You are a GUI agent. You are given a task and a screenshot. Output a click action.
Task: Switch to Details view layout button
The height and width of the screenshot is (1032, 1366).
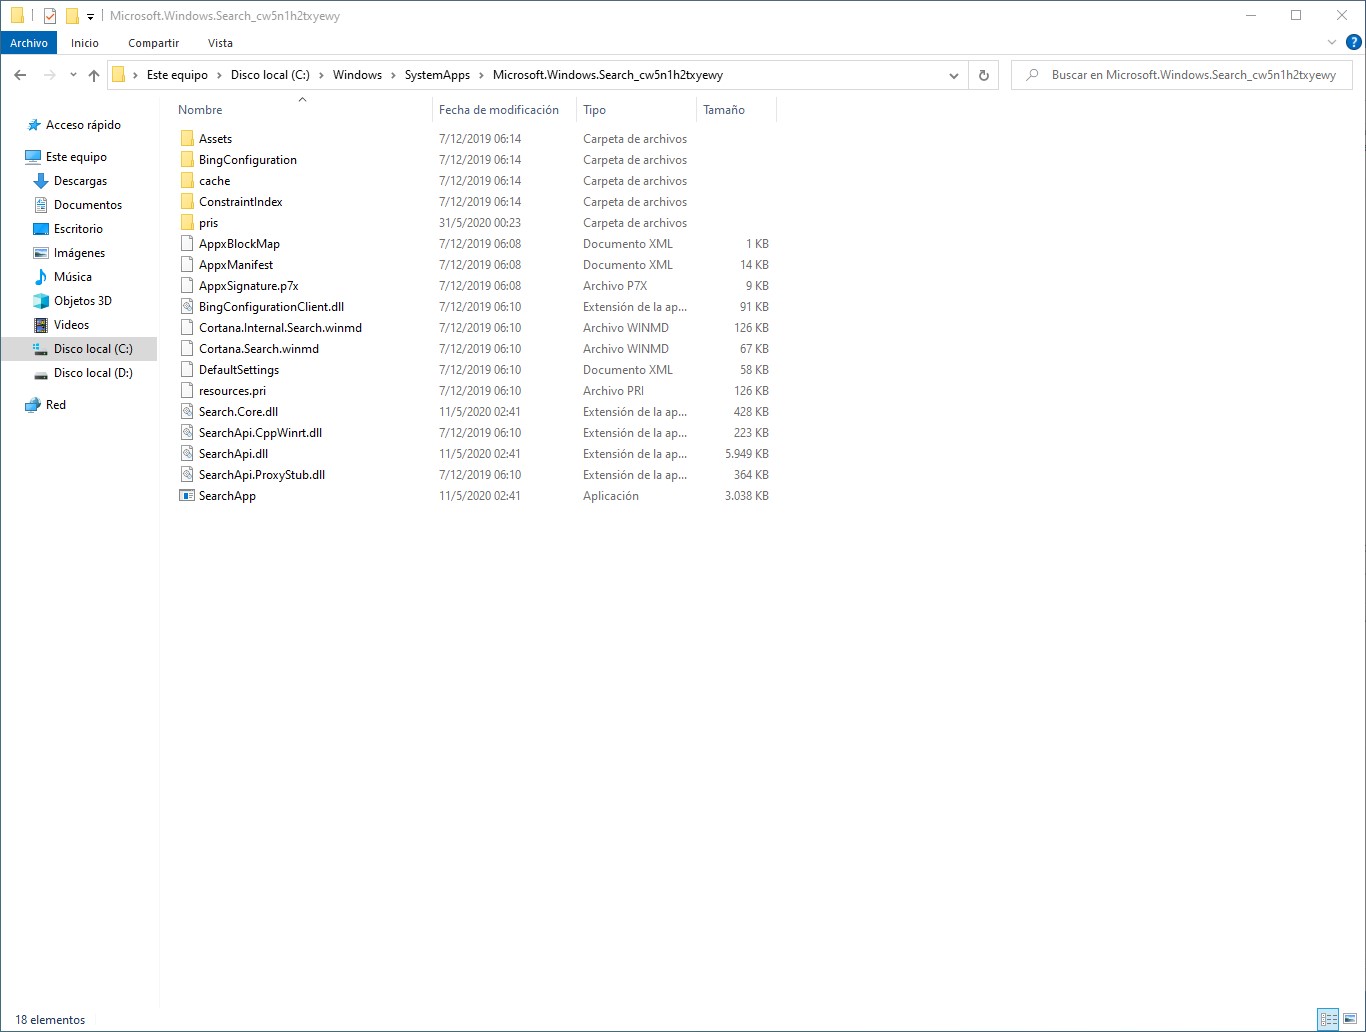pos(1328,1020)
